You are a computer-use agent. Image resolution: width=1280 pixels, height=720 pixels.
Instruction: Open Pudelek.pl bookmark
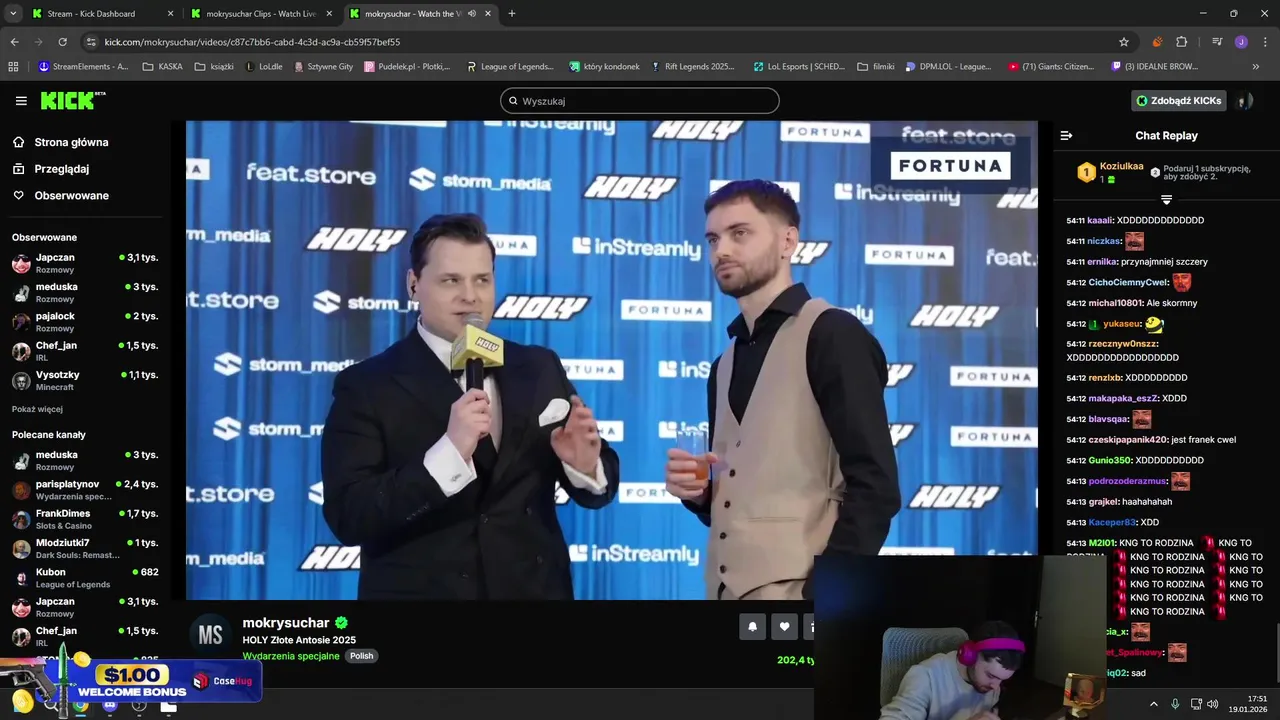(x=408, y=67)
